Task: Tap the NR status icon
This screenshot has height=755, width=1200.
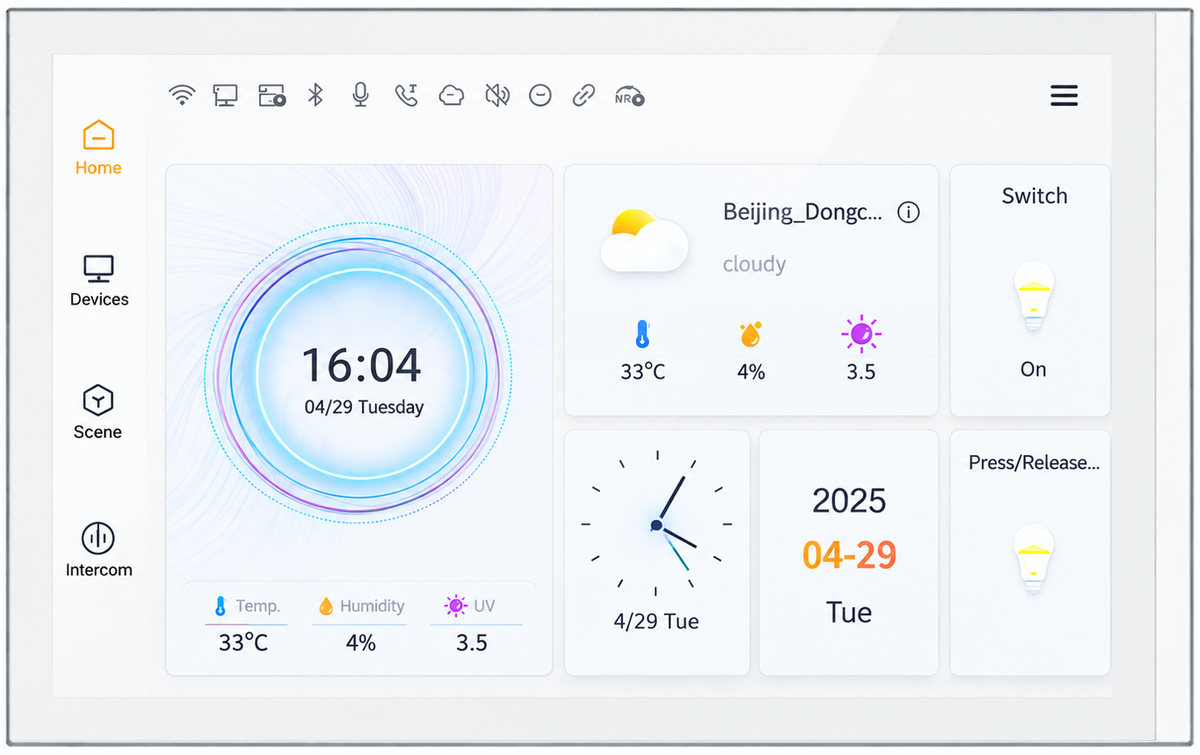Action: pyautogui.click(x=629, y=95)
